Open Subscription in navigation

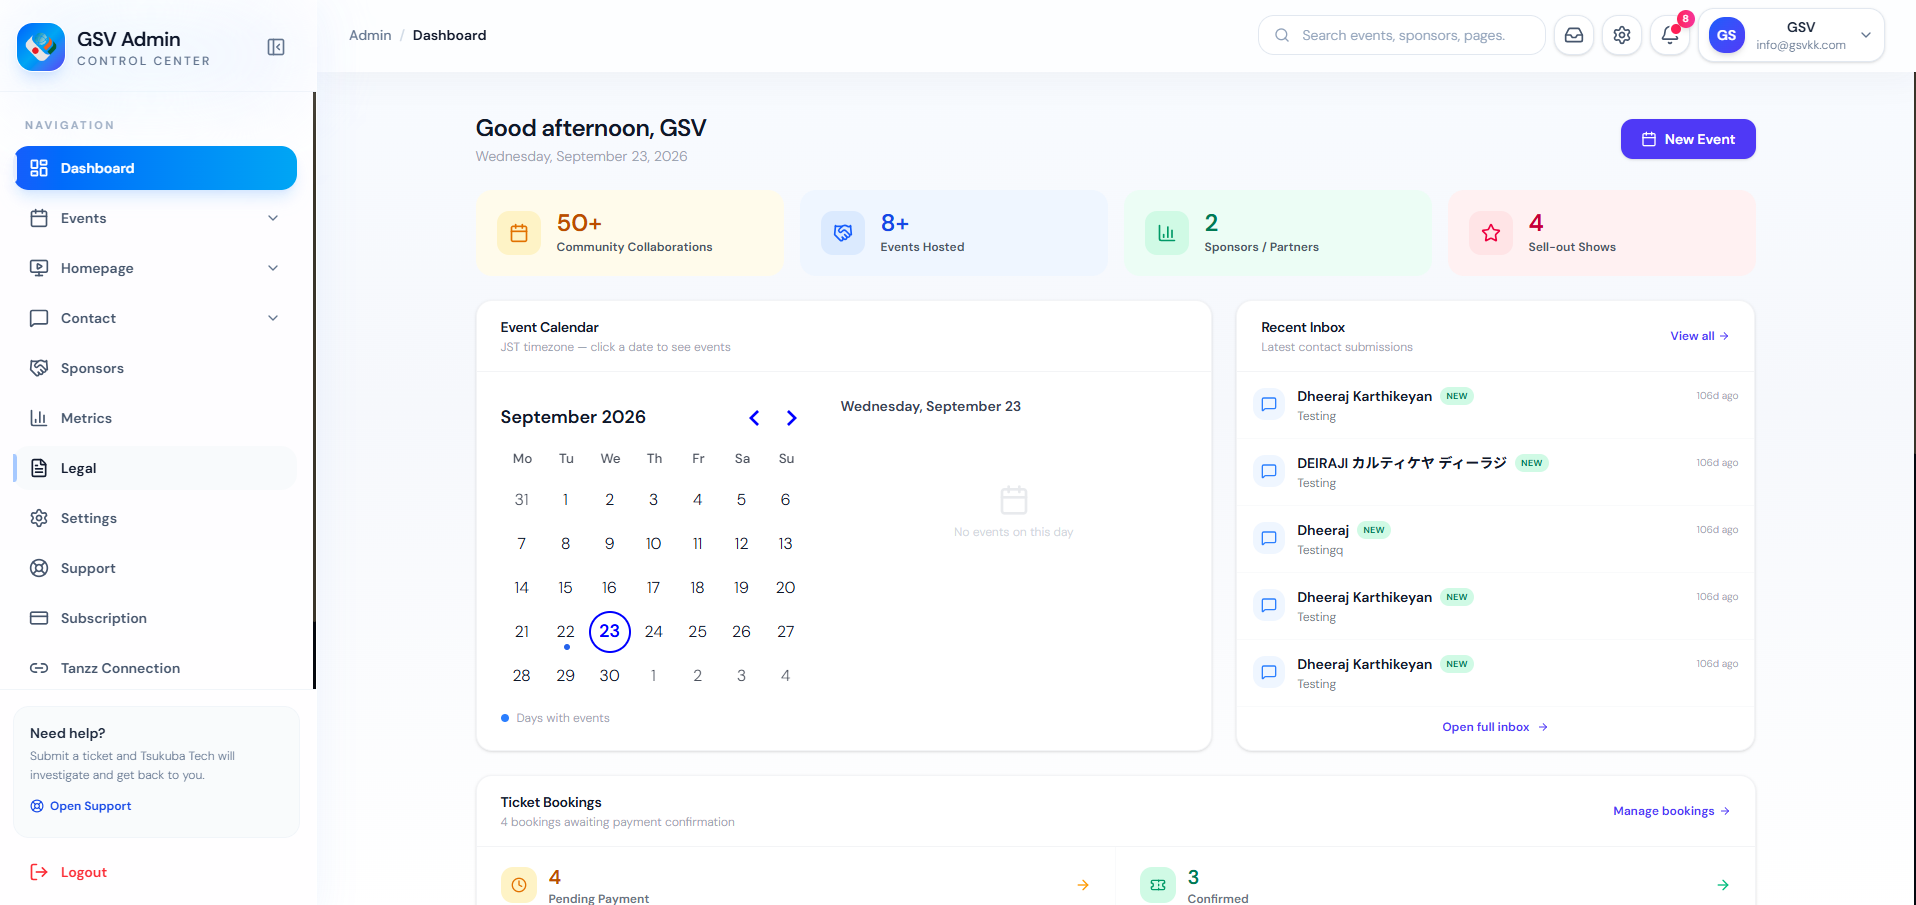[156, 618]
